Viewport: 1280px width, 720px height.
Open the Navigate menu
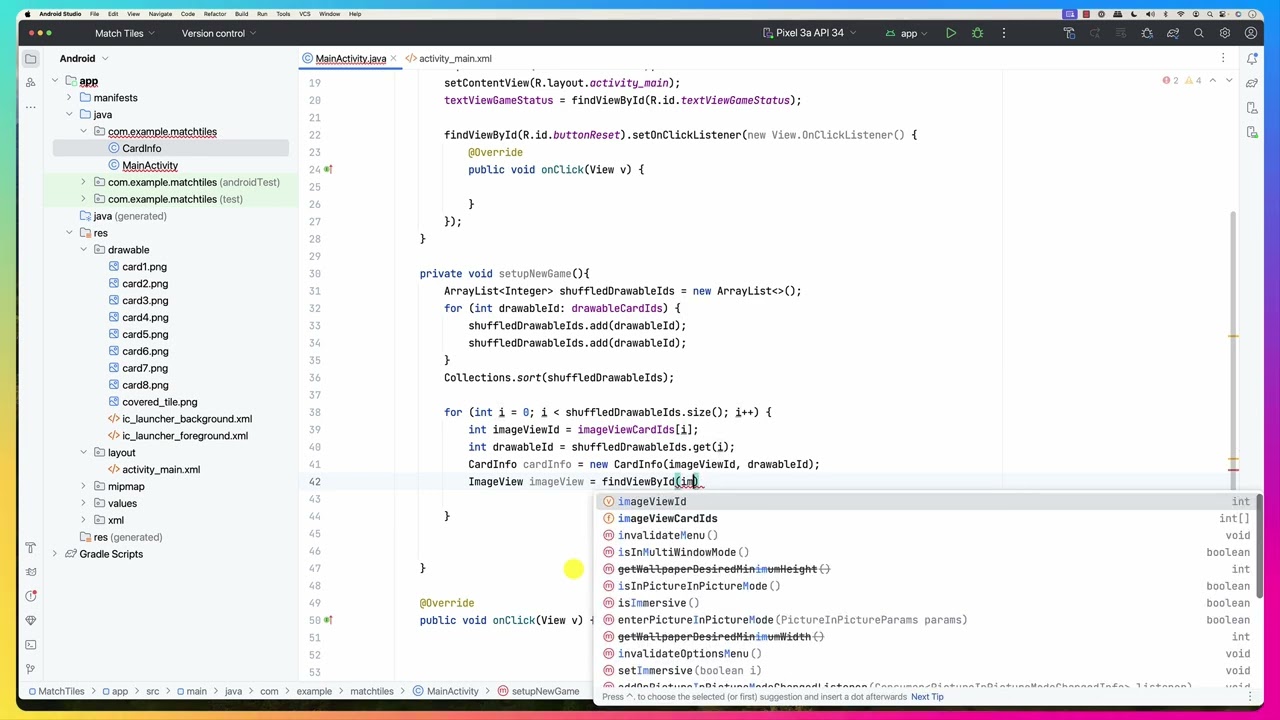pos(160,14)
